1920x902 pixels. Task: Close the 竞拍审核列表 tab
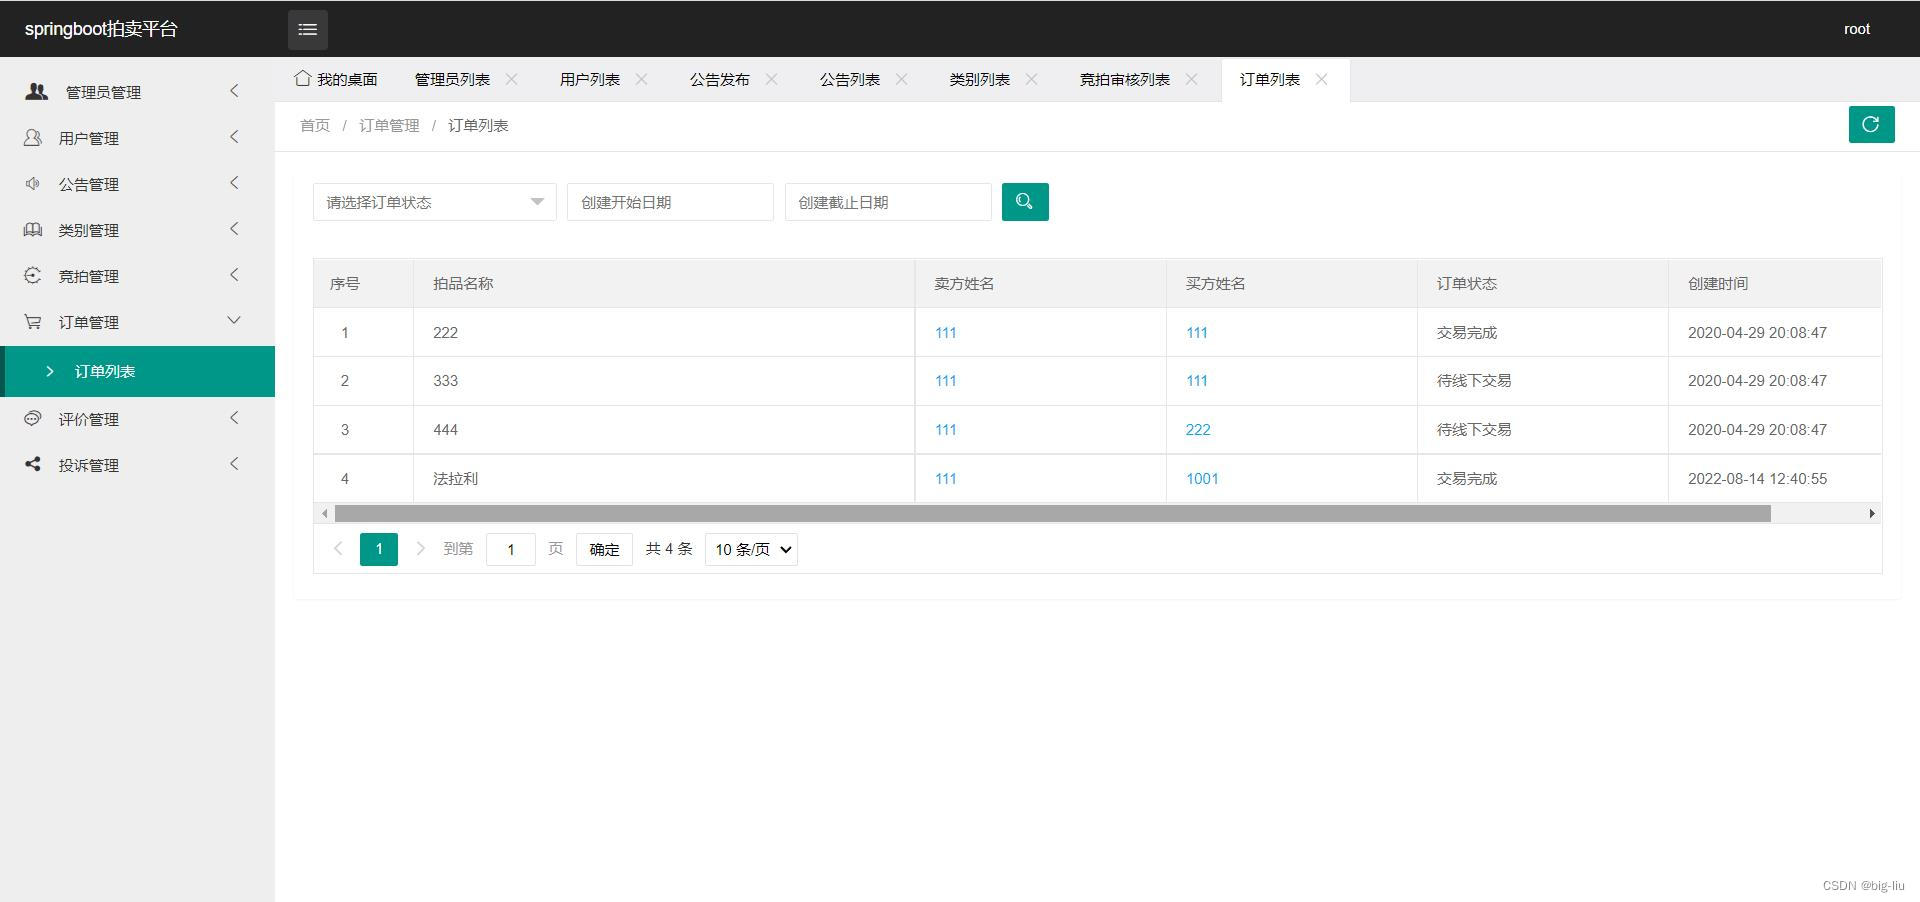click(1191, 79)
